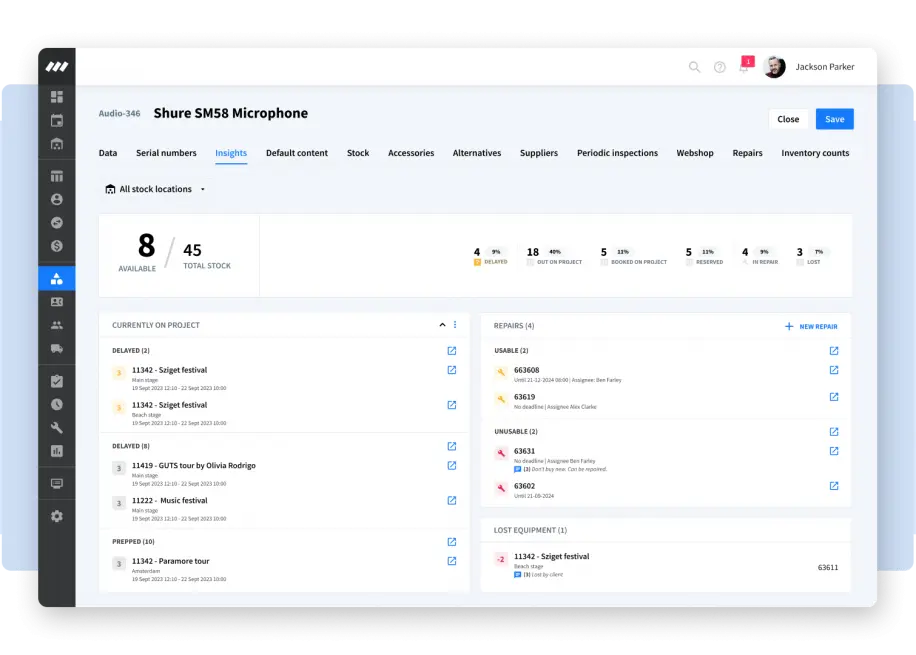Switch to the Suppliers tab

coord(539,153)
